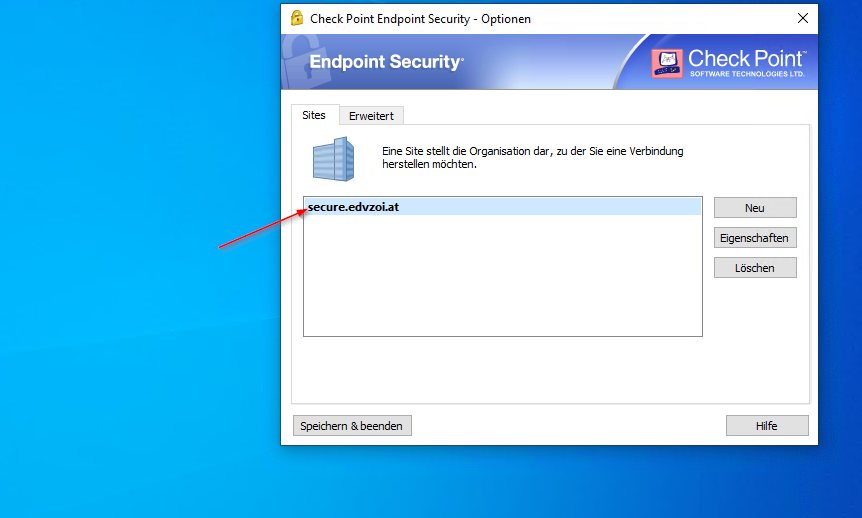Click the Check Point pink logo icon
This screenshot has width=862, height=518.
[x=667, y=63]
